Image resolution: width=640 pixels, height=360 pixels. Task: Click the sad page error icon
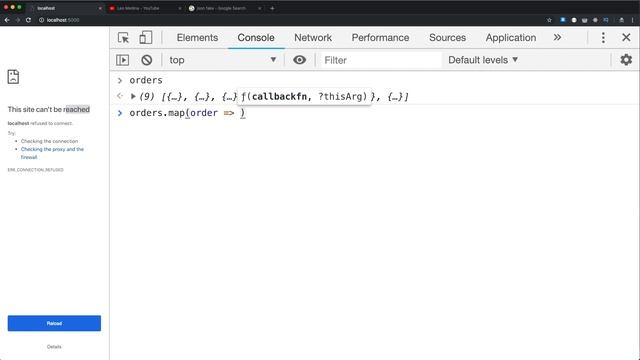tap(13, 76)
